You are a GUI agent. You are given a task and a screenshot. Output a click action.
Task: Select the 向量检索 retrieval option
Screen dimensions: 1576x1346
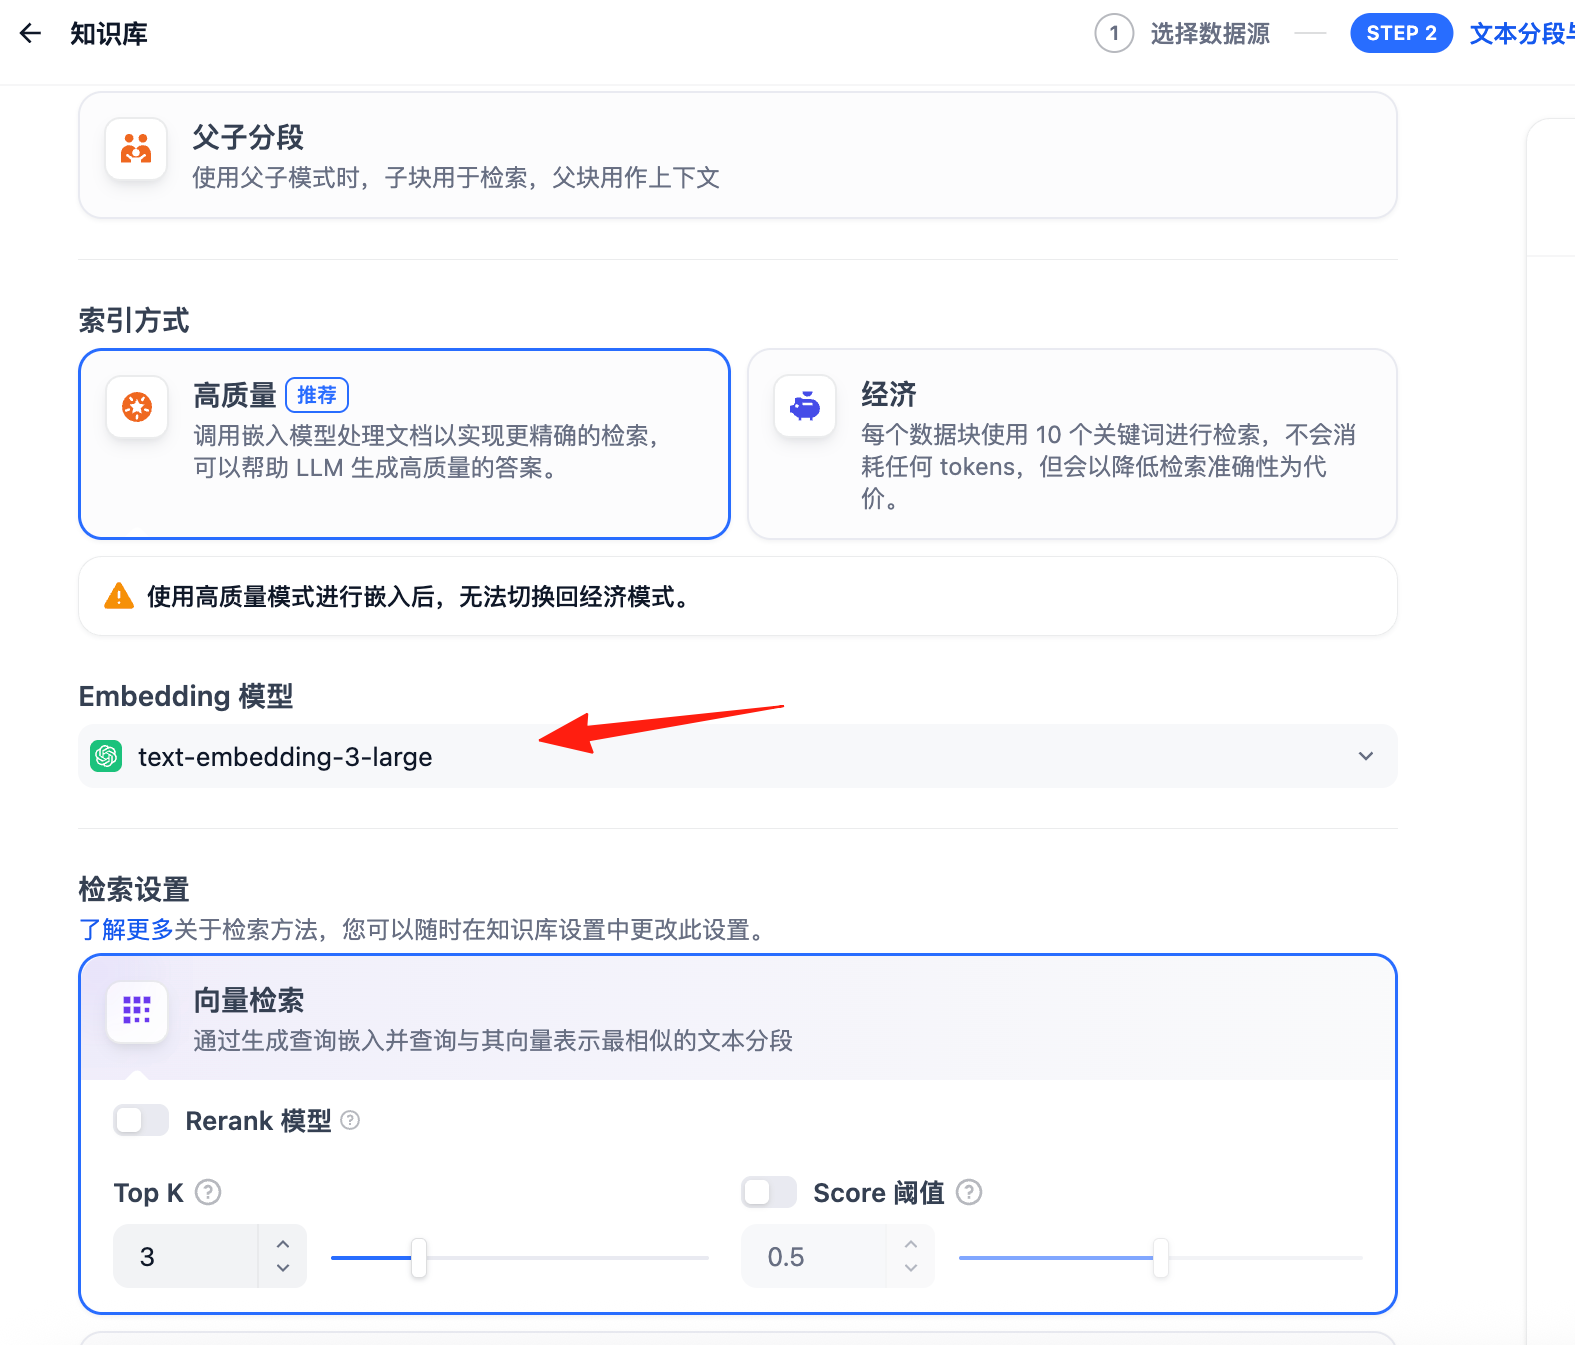(738, 1018)
